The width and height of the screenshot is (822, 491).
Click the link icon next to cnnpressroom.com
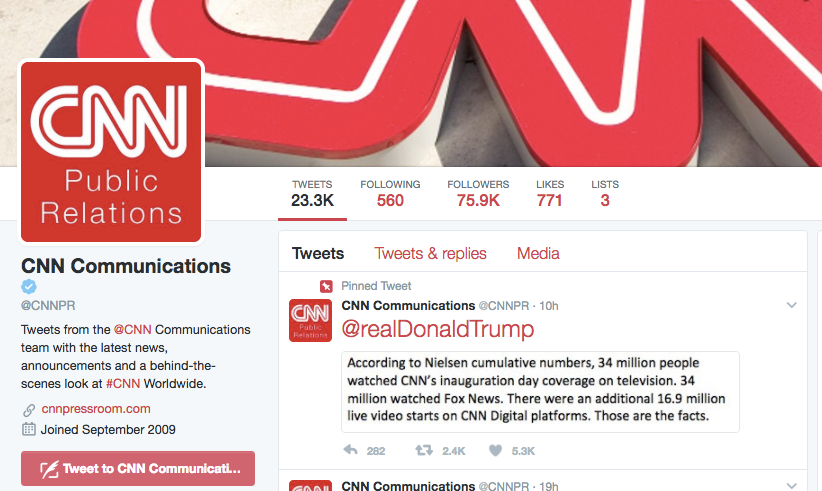(29, 409)
